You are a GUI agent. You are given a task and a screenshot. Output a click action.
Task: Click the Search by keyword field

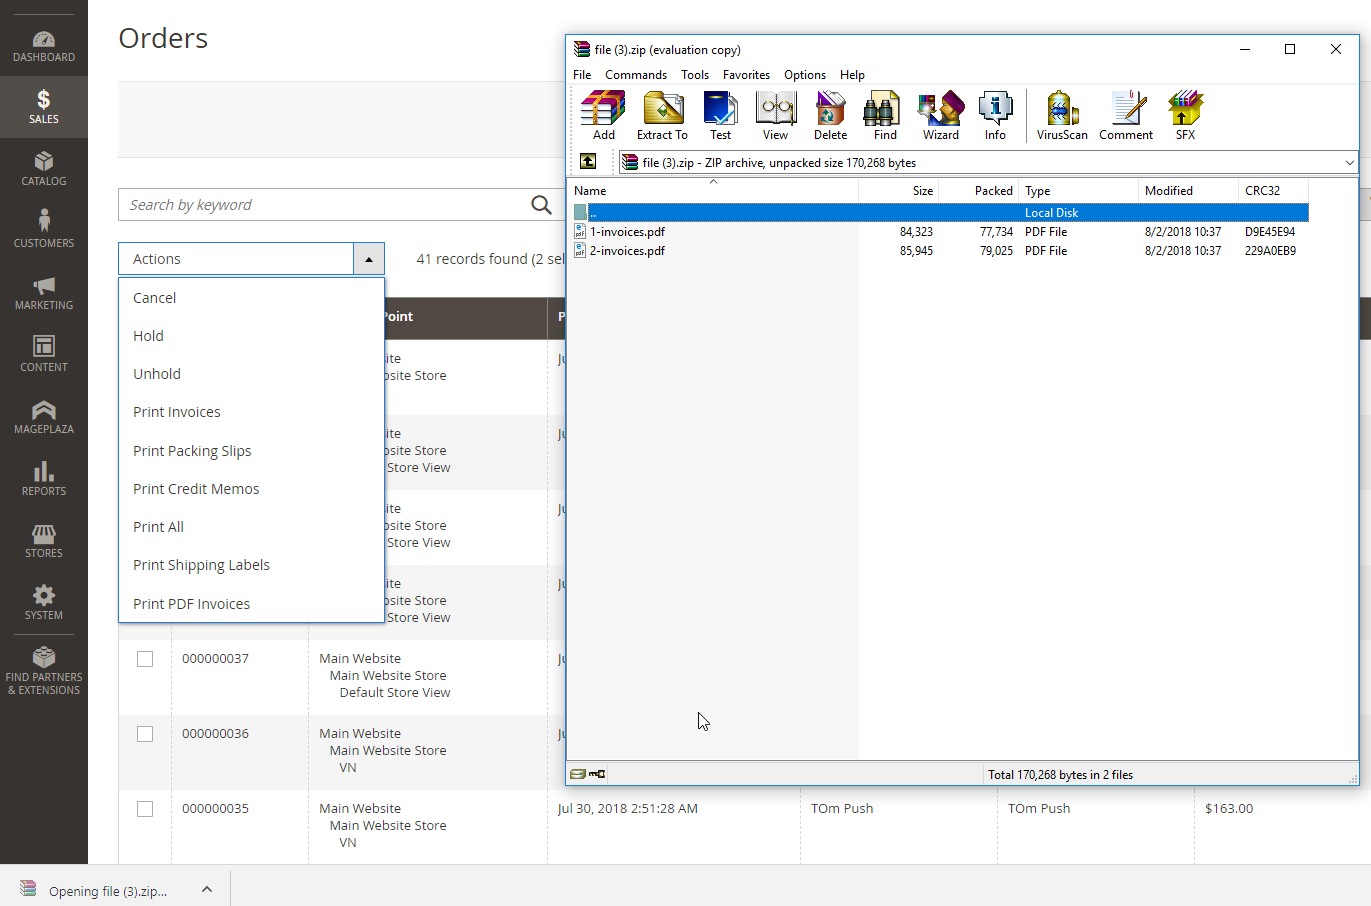coord(325,205)
